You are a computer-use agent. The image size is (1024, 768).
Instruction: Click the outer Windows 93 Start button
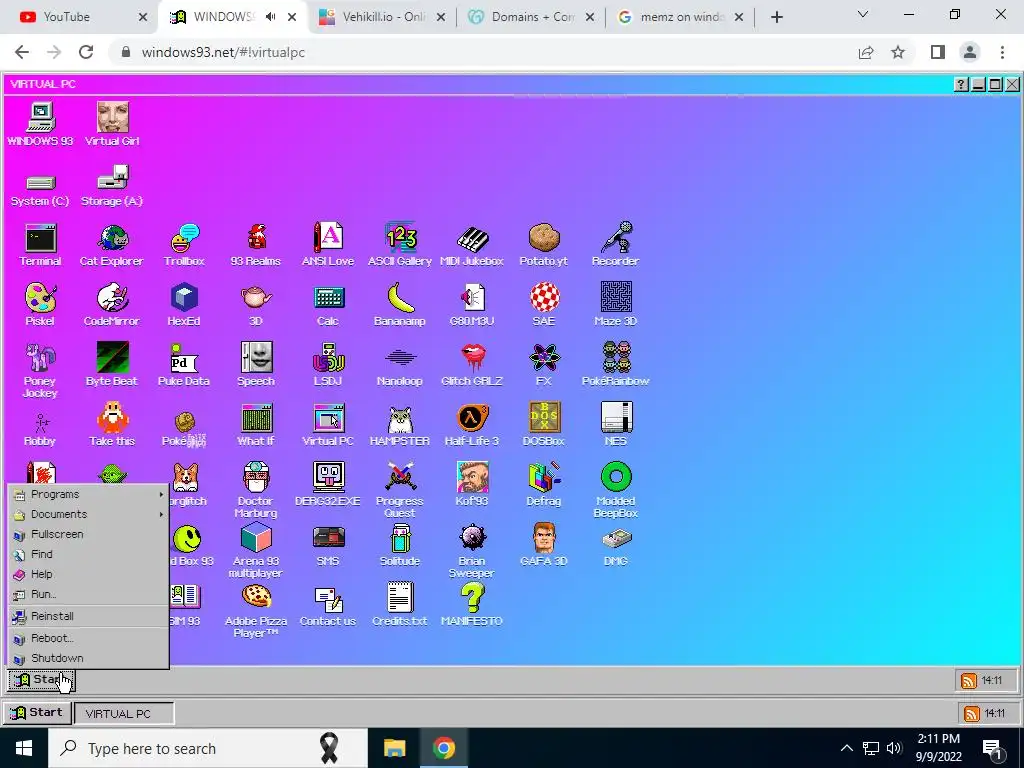pyautogui.click(x=37, y=712)
